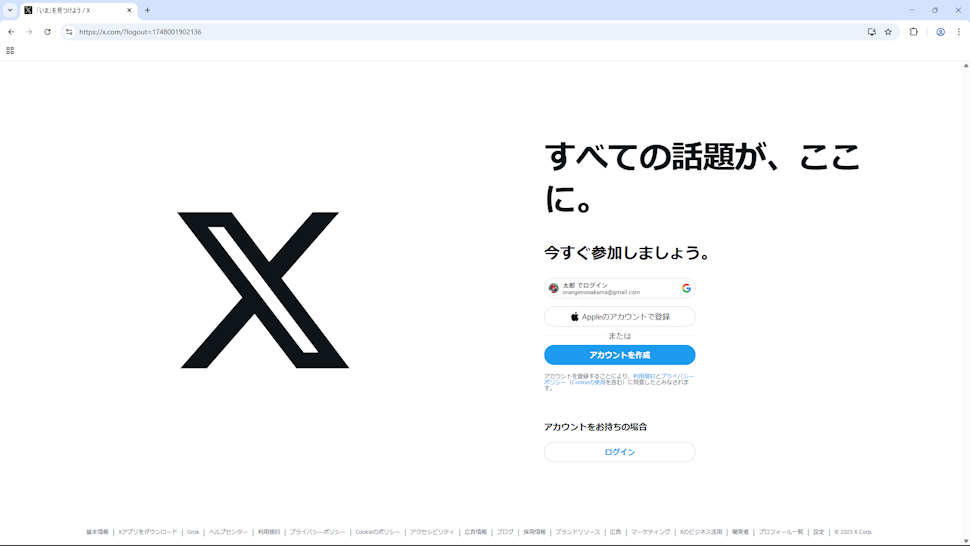Click the large X logo

(264, 290)
